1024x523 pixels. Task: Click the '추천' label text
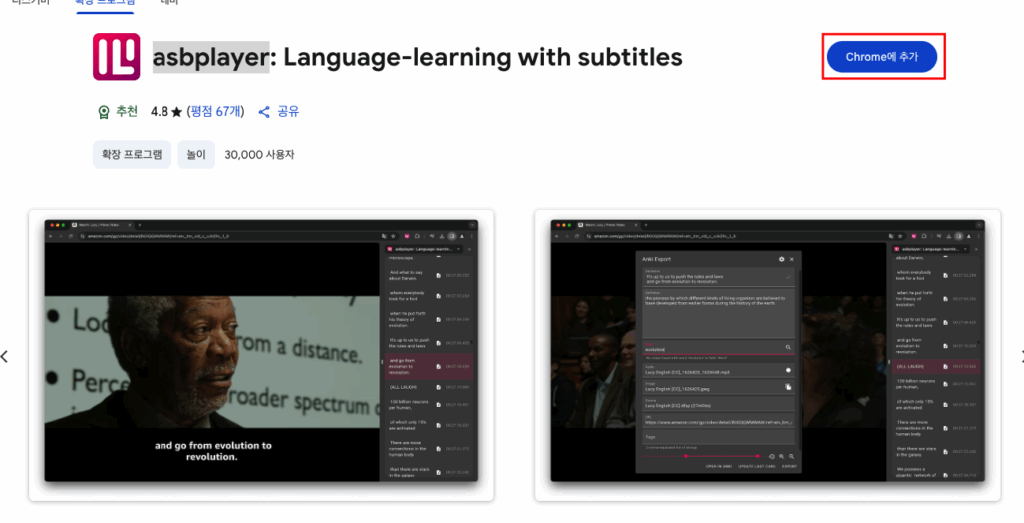pos(127,112)
